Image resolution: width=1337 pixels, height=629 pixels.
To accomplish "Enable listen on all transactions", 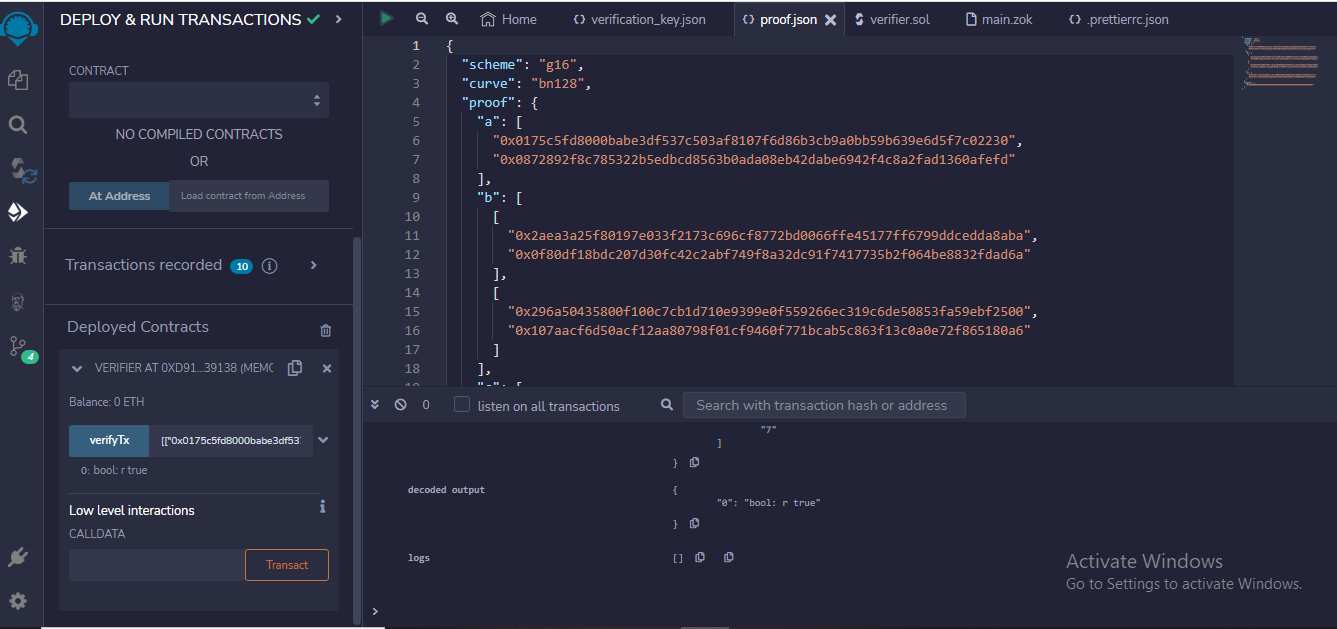I will coord(461,405).
